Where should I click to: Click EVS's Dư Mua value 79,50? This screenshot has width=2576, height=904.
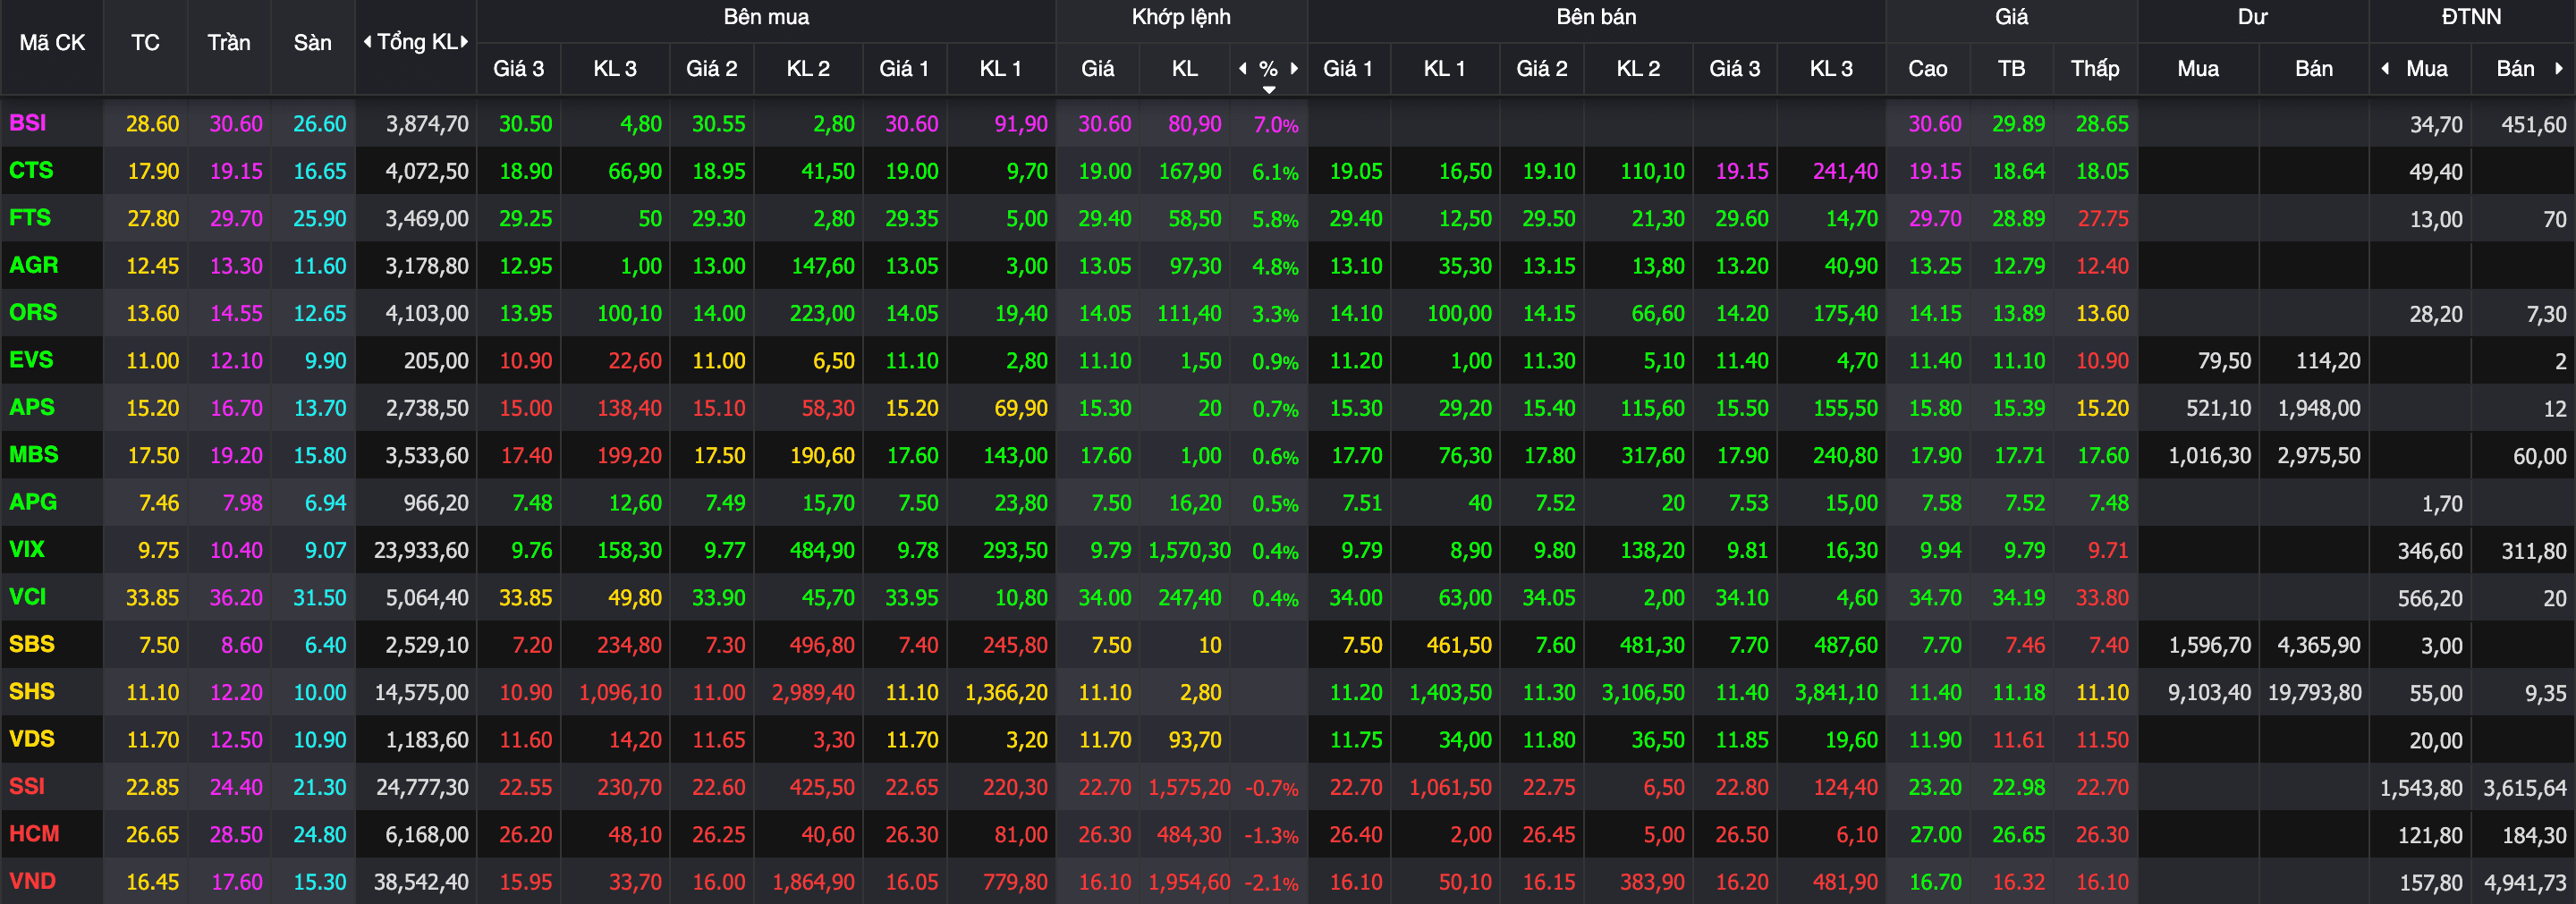click(2224, 360)
